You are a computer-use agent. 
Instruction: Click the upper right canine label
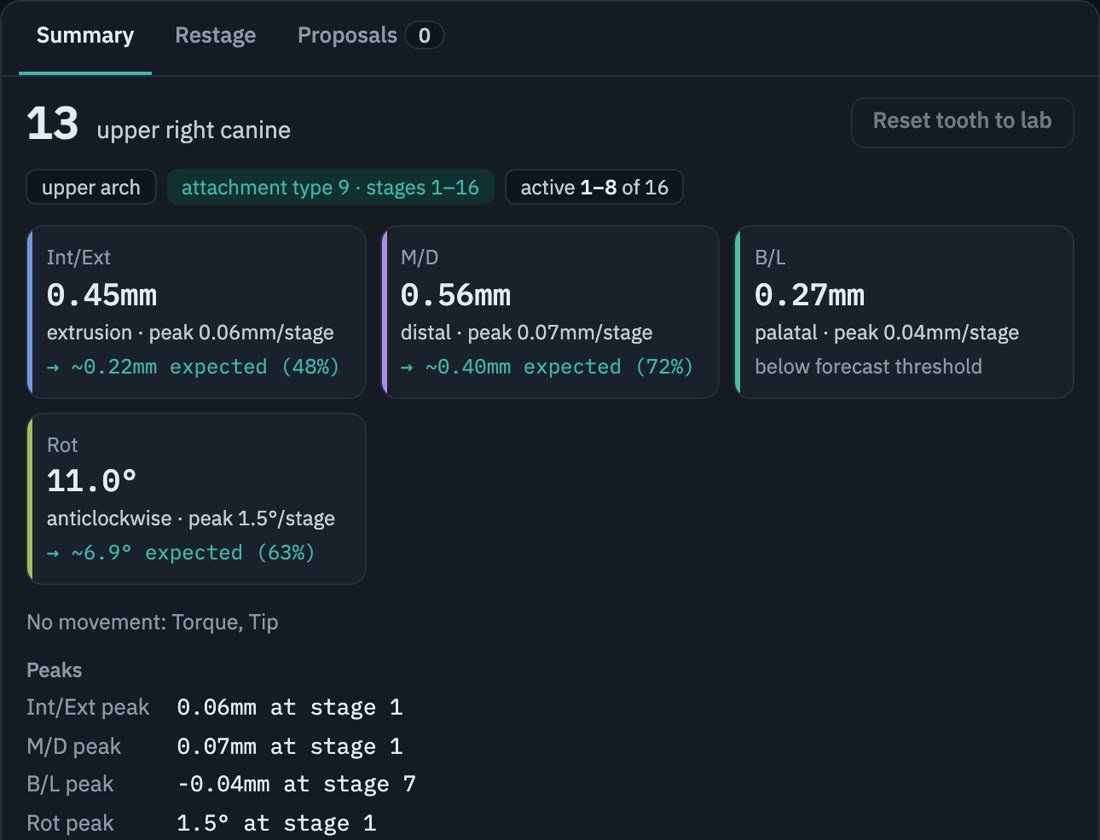pyautogui.click(x=194, y=131)
